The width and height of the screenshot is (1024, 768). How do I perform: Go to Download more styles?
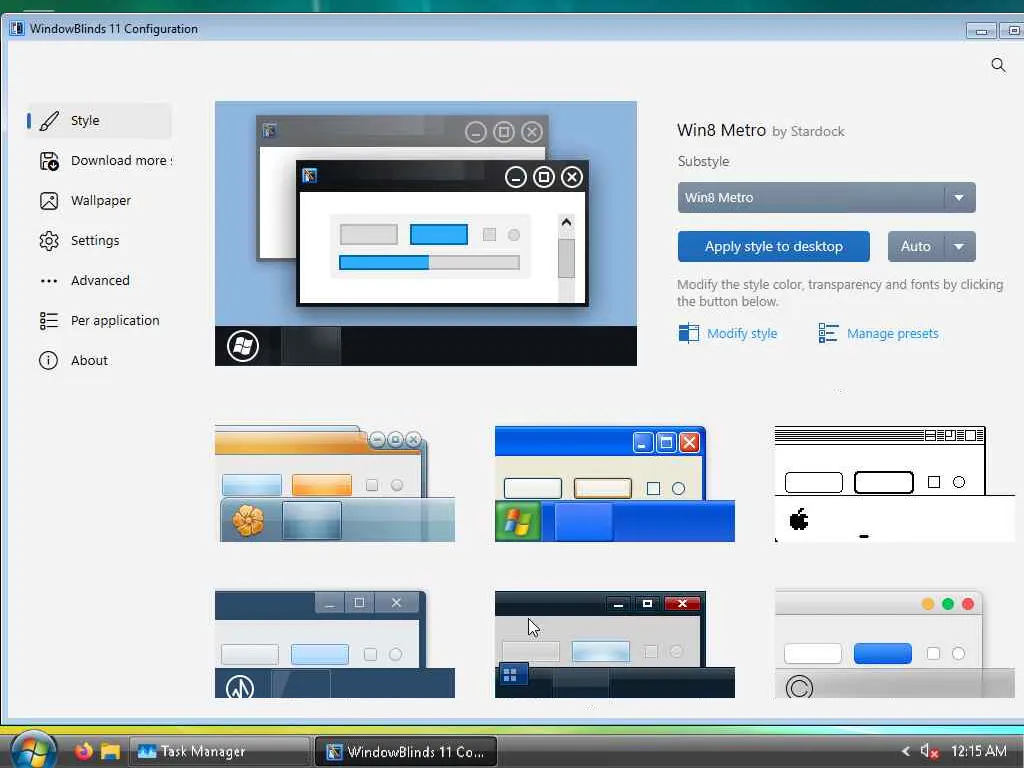(99, 161)
